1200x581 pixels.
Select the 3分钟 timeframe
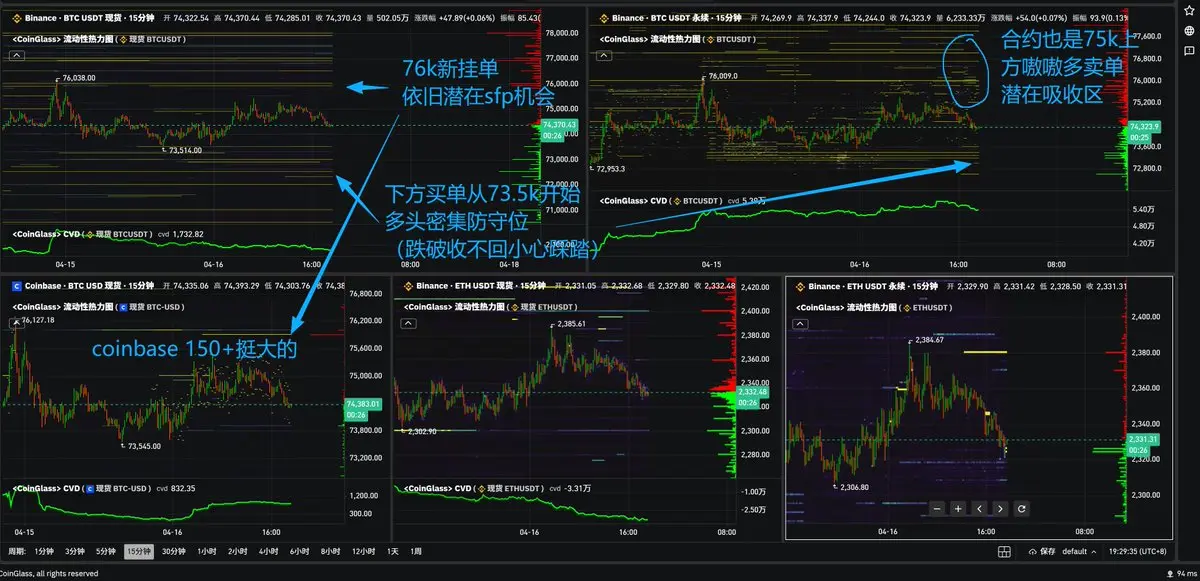(74, 551)
